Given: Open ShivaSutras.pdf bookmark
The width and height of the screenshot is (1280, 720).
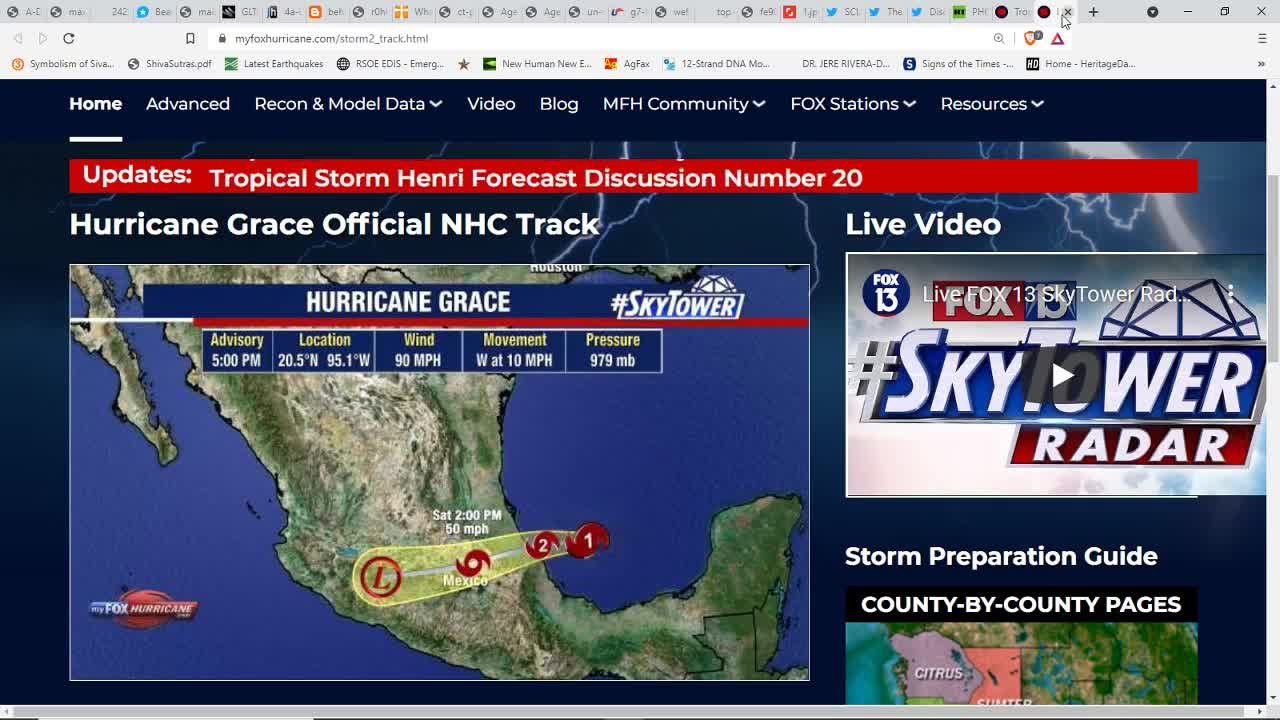Looking at the screenshot, I should (169, 64).
